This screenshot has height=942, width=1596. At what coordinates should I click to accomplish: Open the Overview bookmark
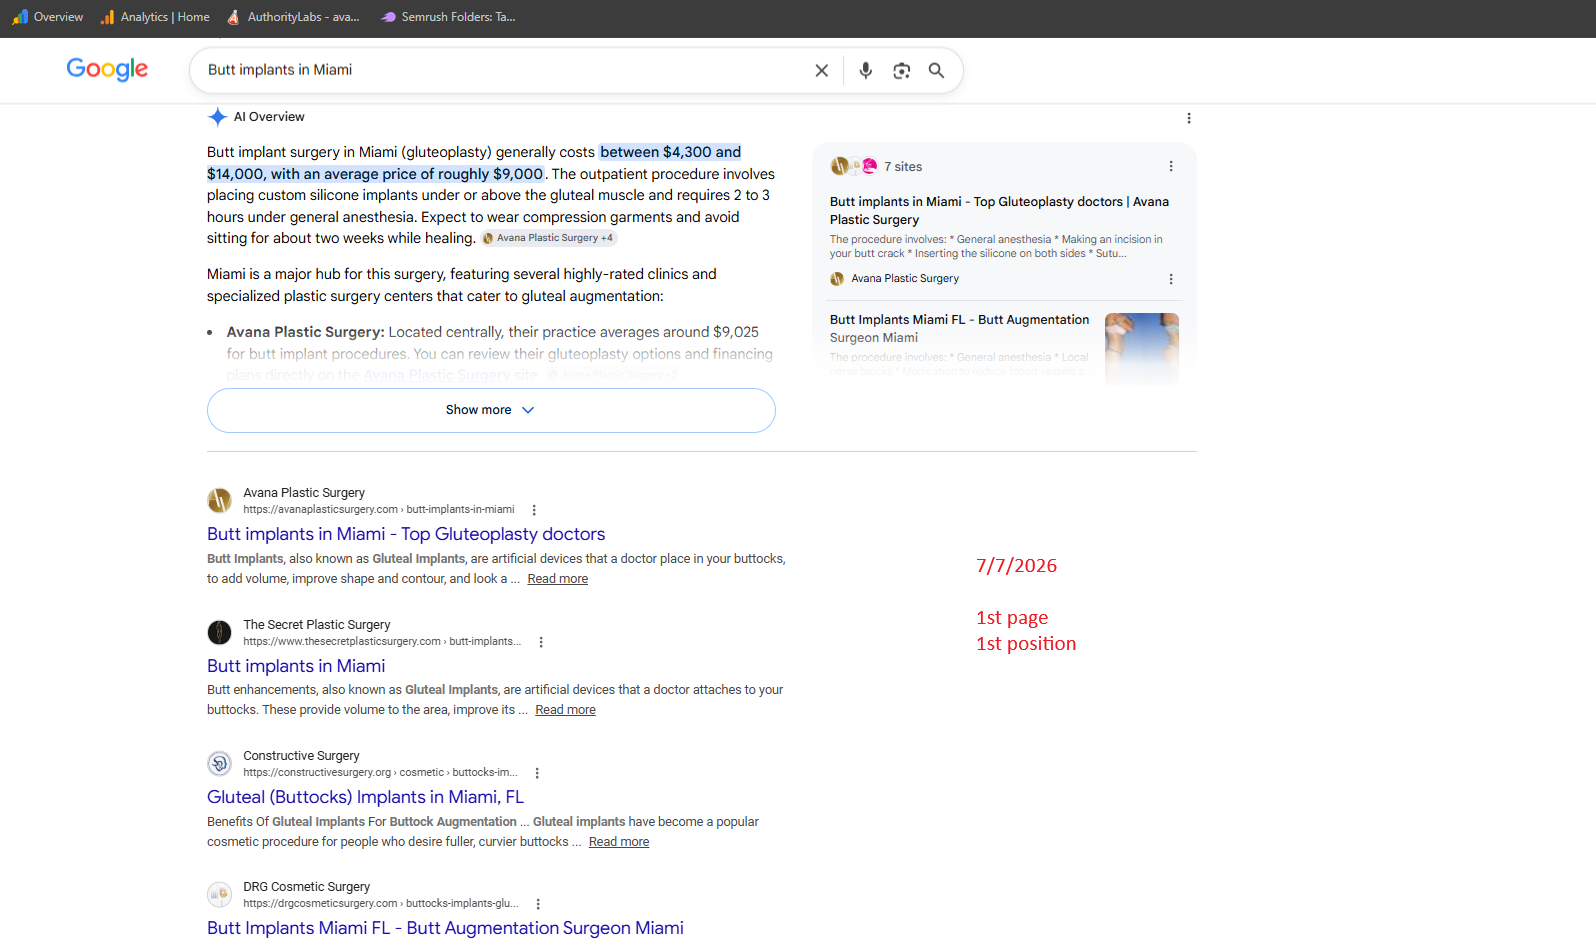coord(48,17)
